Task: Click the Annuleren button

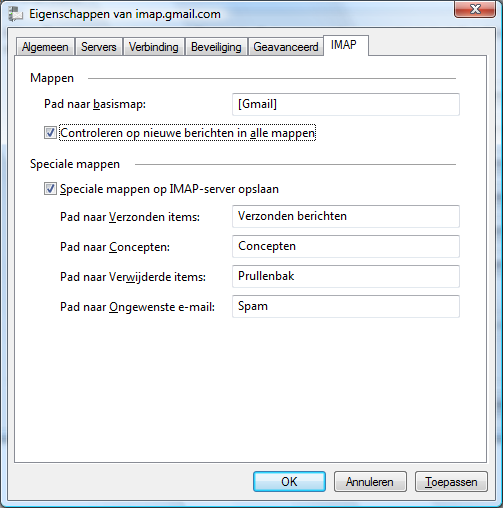Action: pos(370,481)
